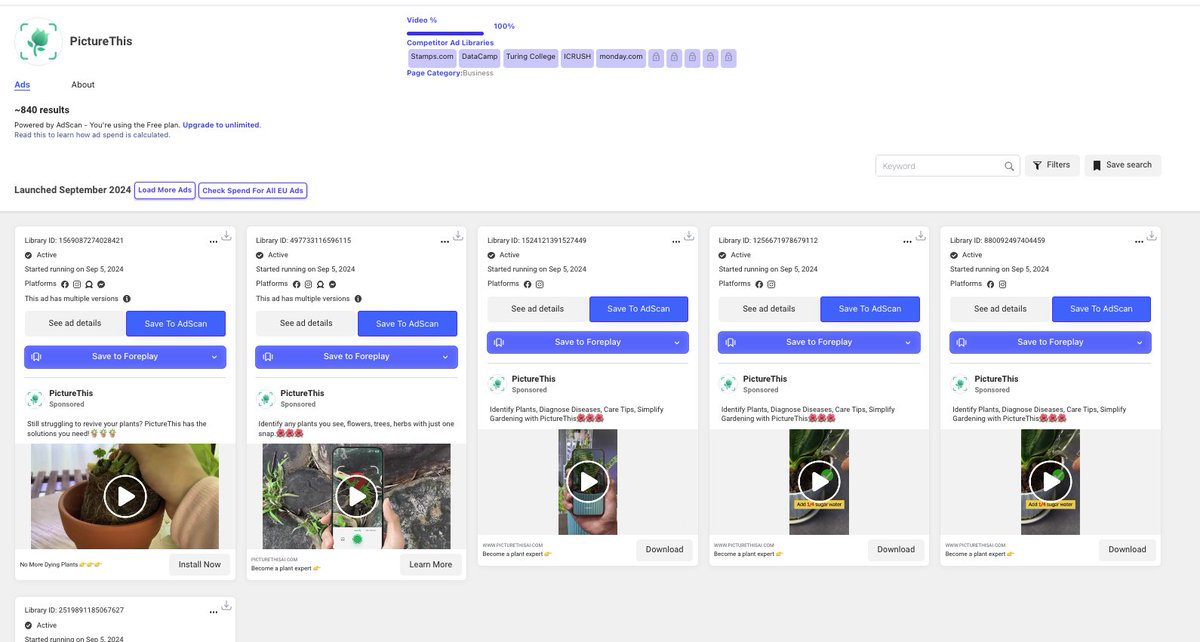
Task: Open three-dot menu on ad 1524121391527449
Action: tap(676, 242)
